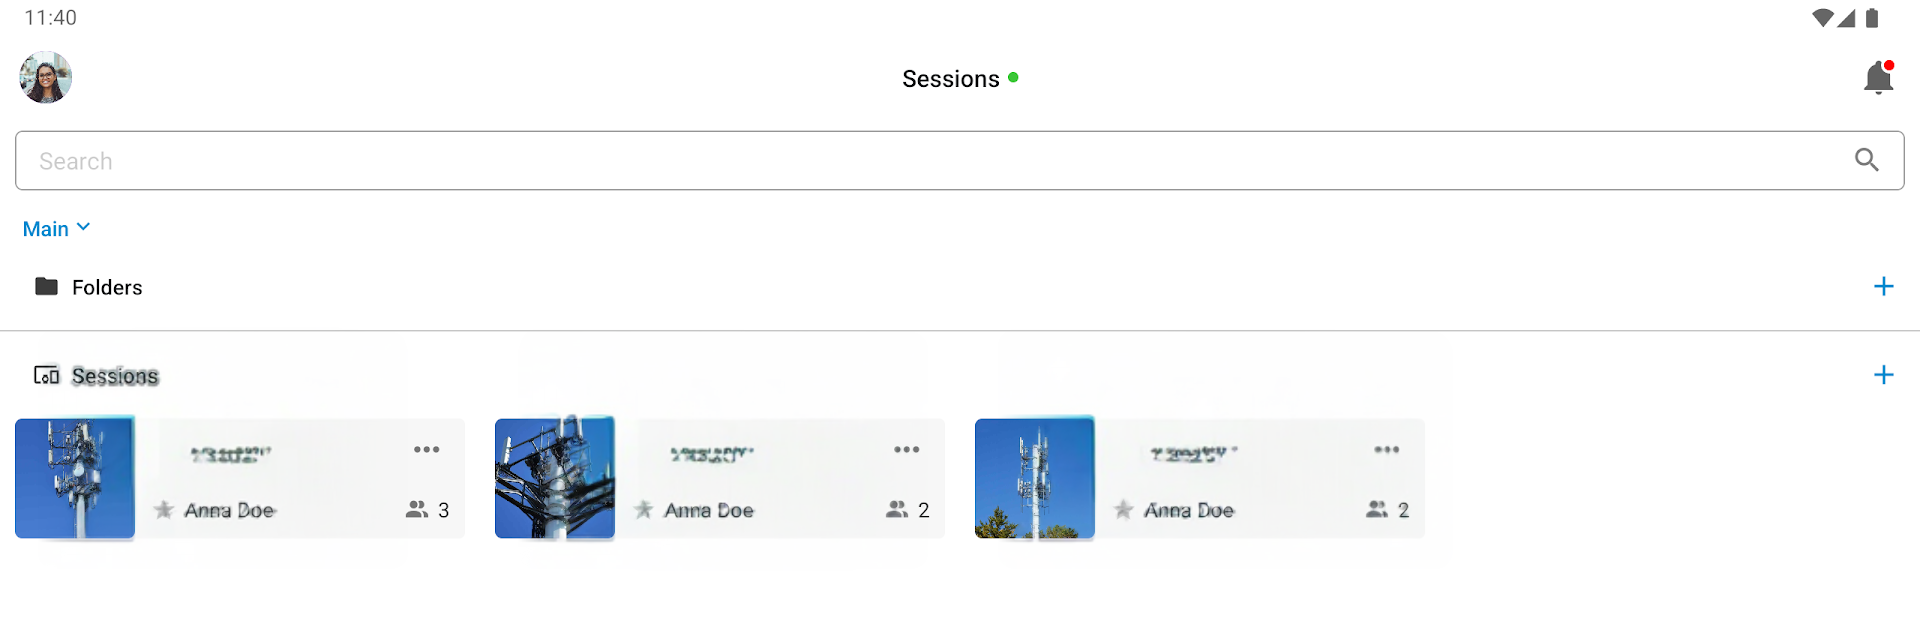
Task: Click the search magnifier icon
Action: point(1866,160)
